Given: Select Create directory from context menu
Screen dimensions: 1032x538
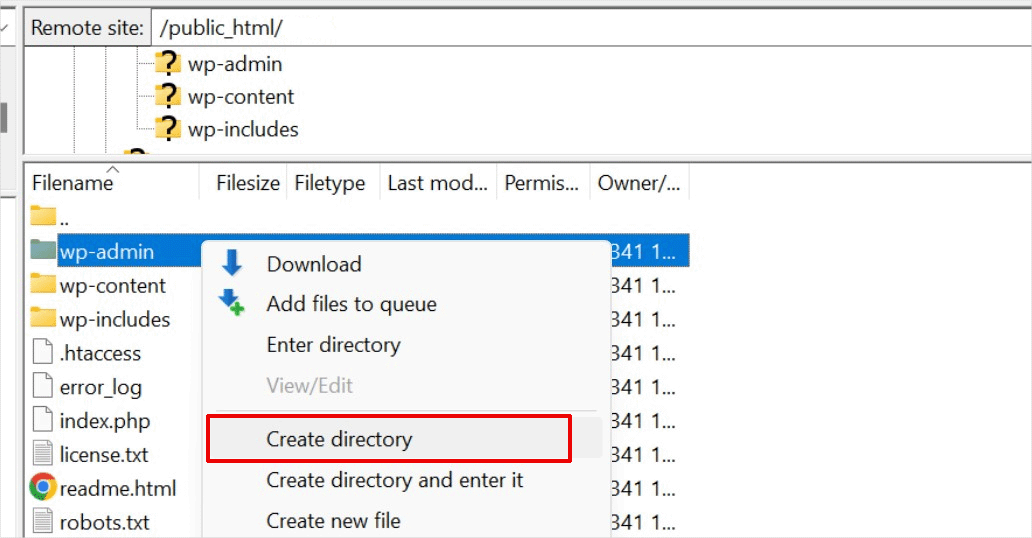Looking at the screenshot, I should 339,439.
